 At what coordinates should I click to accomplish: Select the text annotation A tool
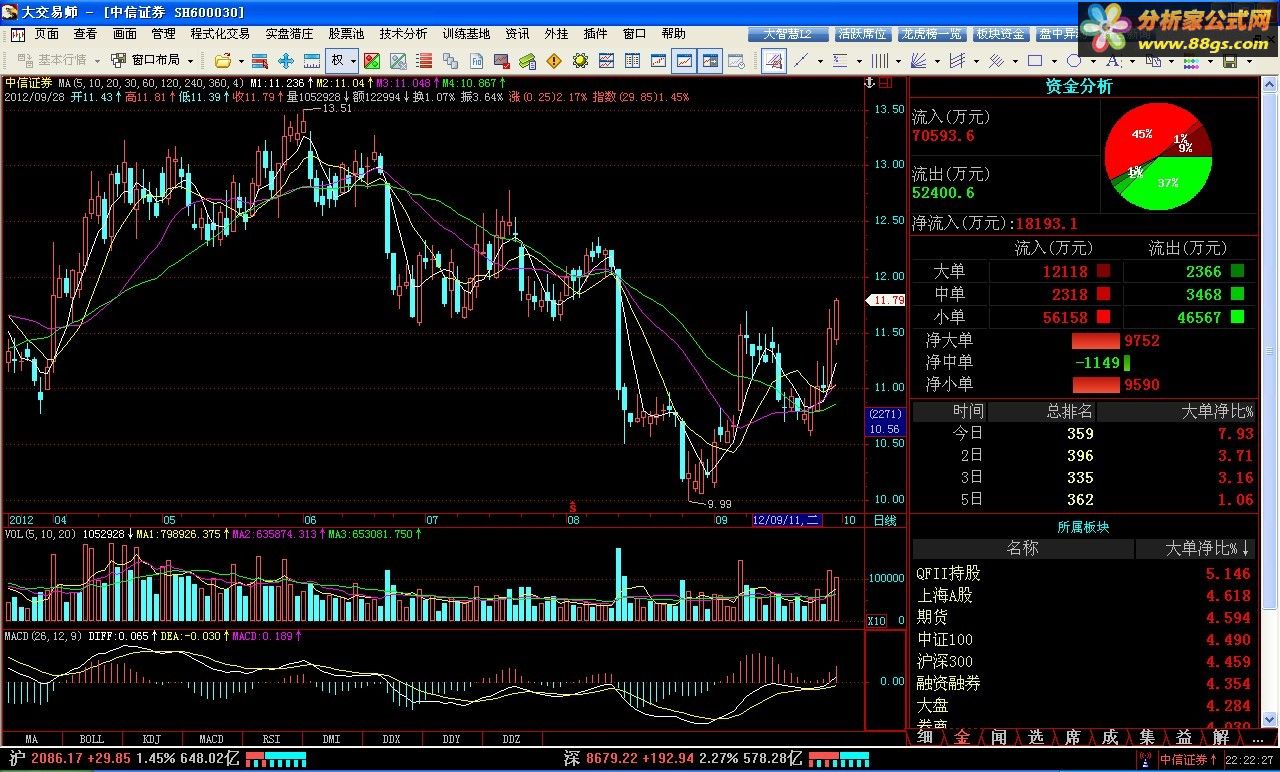click(x=1112, y=61)
